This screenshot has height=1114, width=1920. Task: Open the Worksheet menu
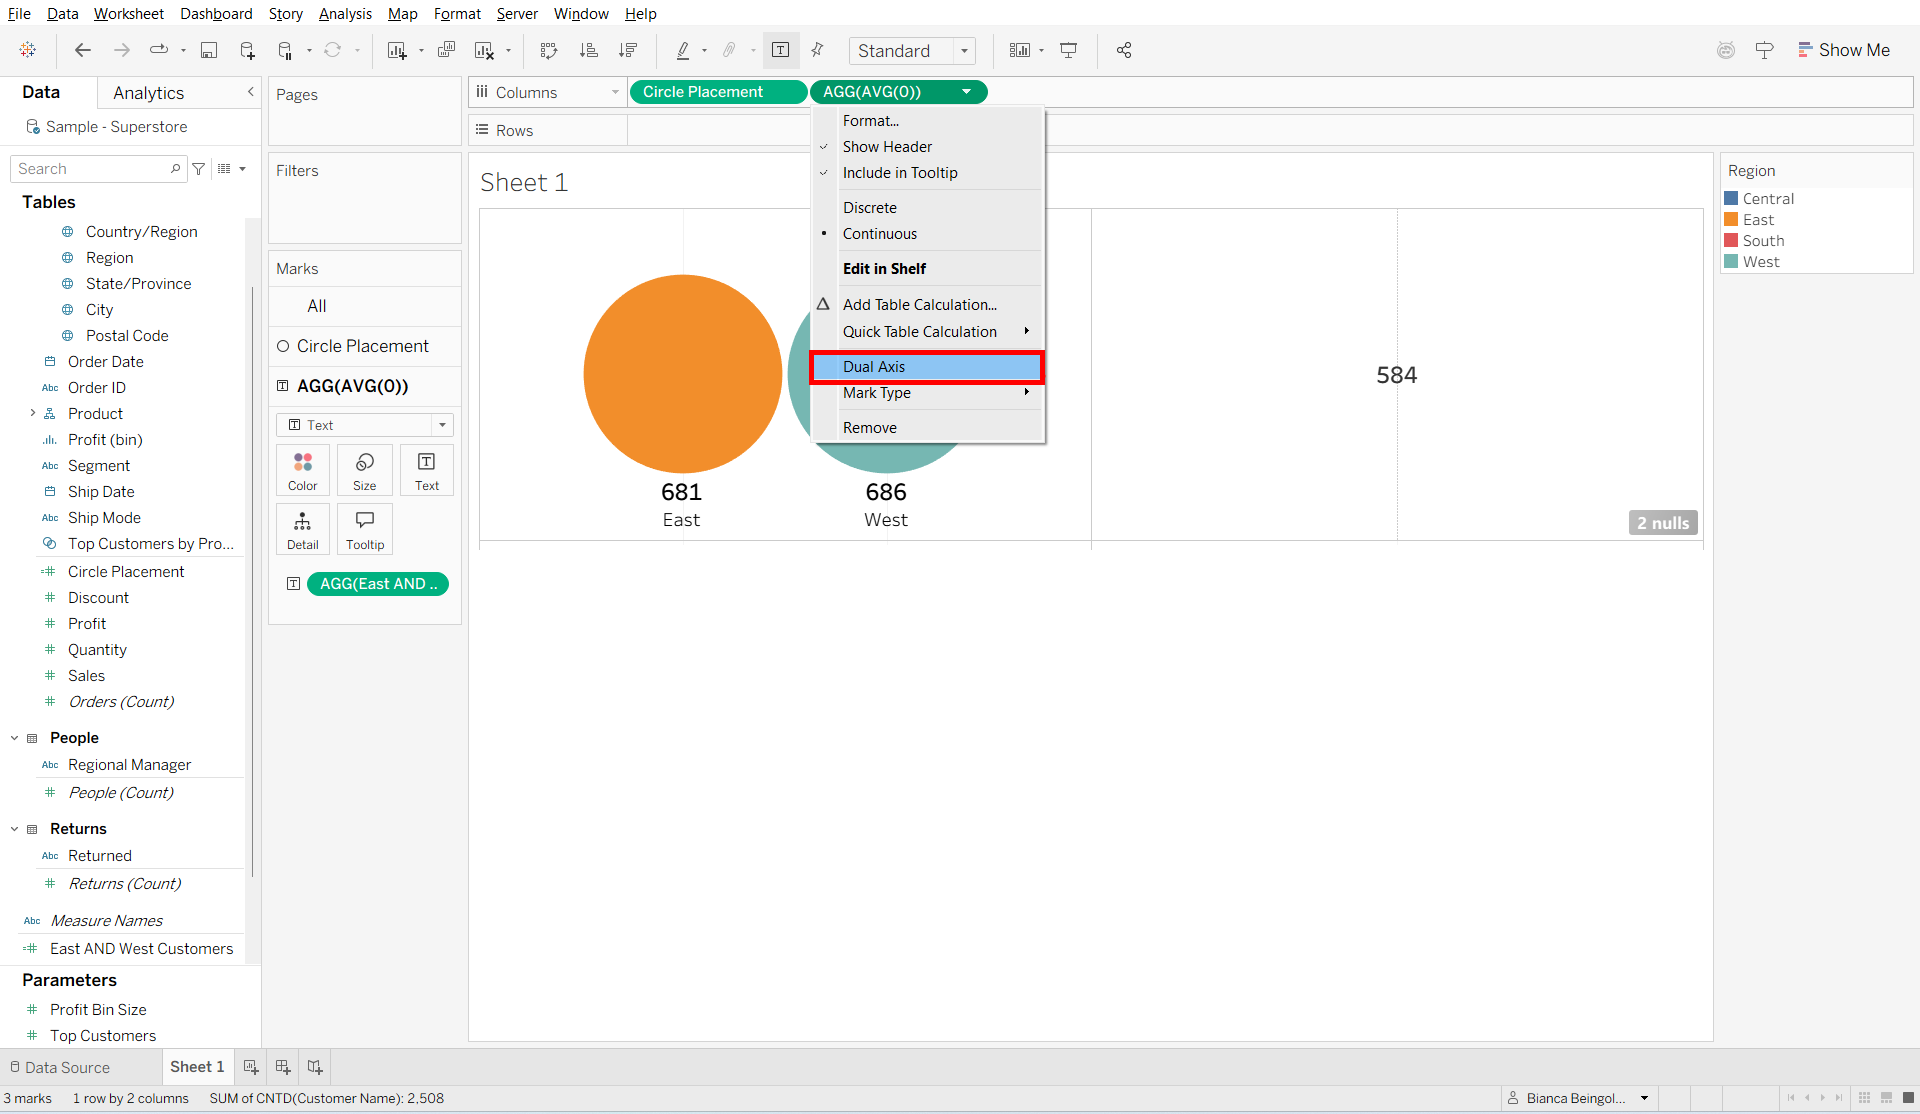(x=129, y=14)
